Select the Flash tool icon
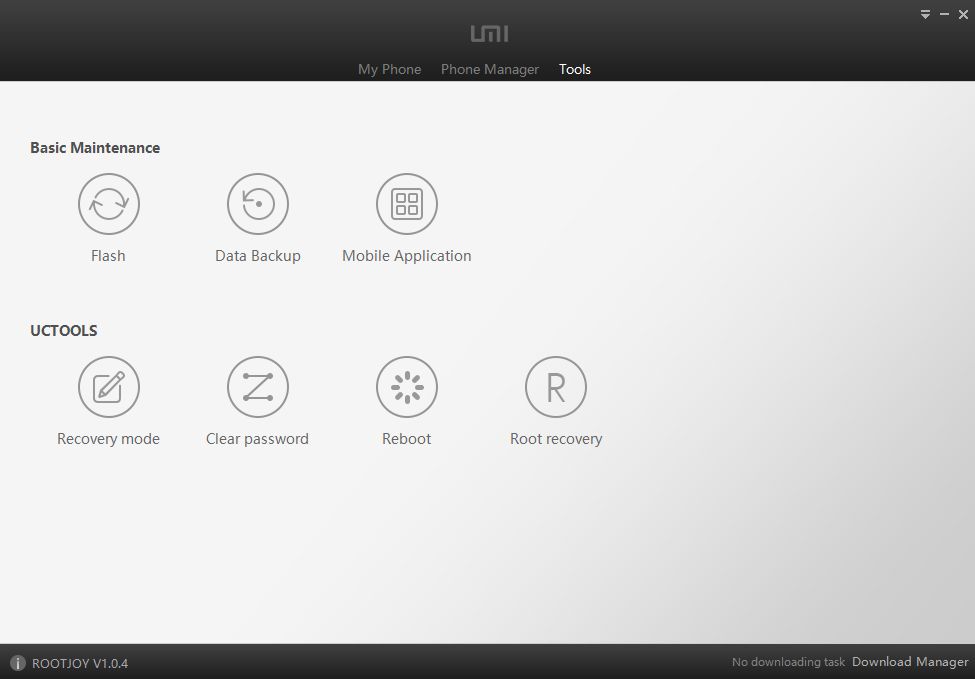 108,203
